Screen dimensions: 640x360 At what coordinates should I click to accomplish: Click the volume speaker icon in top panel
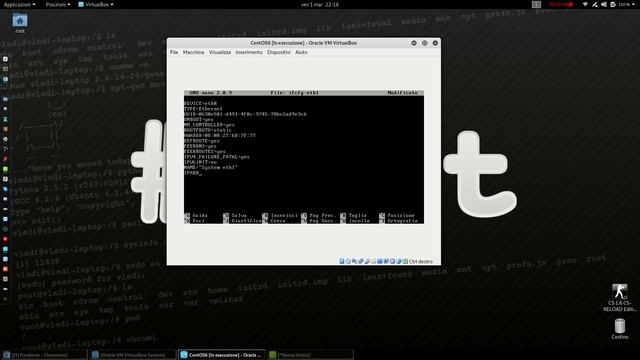(604, 4)
